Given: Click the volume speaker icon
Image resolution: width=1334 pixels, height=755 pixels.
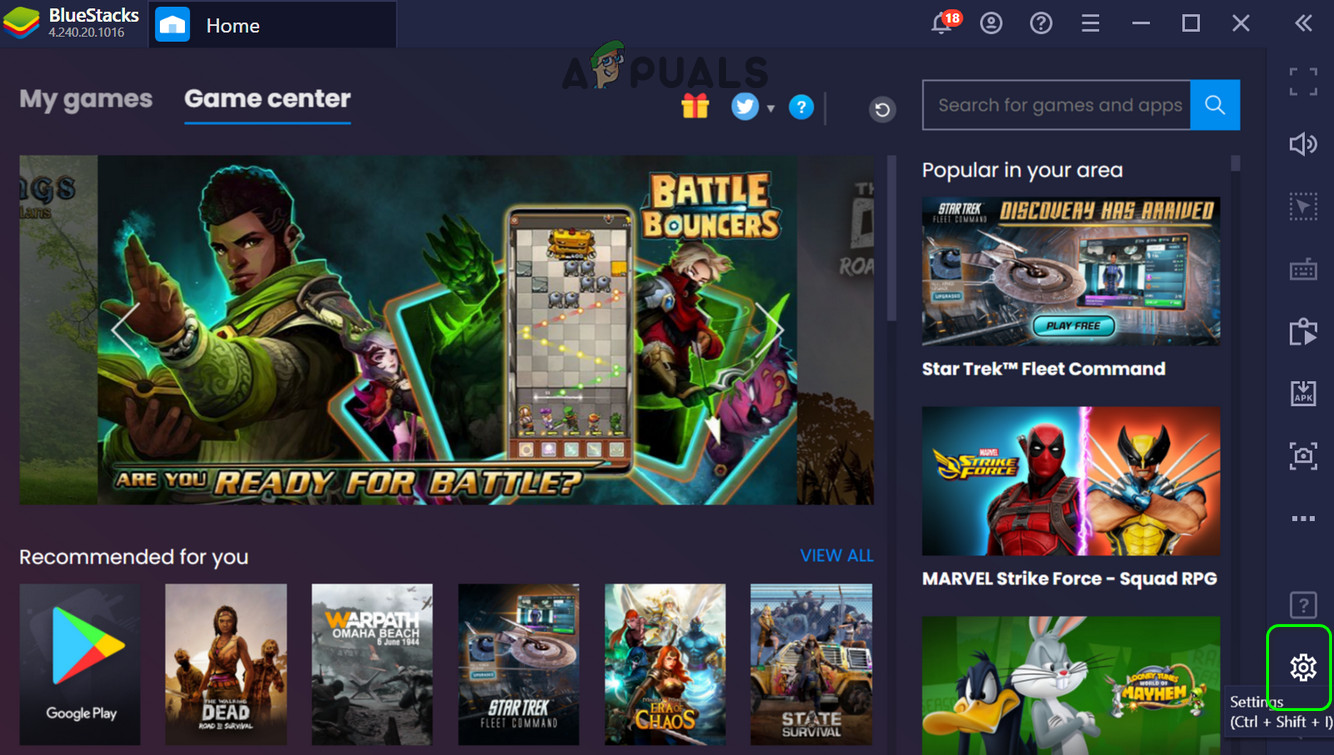Looking at the screenshot, I should tap(1303, 144).
